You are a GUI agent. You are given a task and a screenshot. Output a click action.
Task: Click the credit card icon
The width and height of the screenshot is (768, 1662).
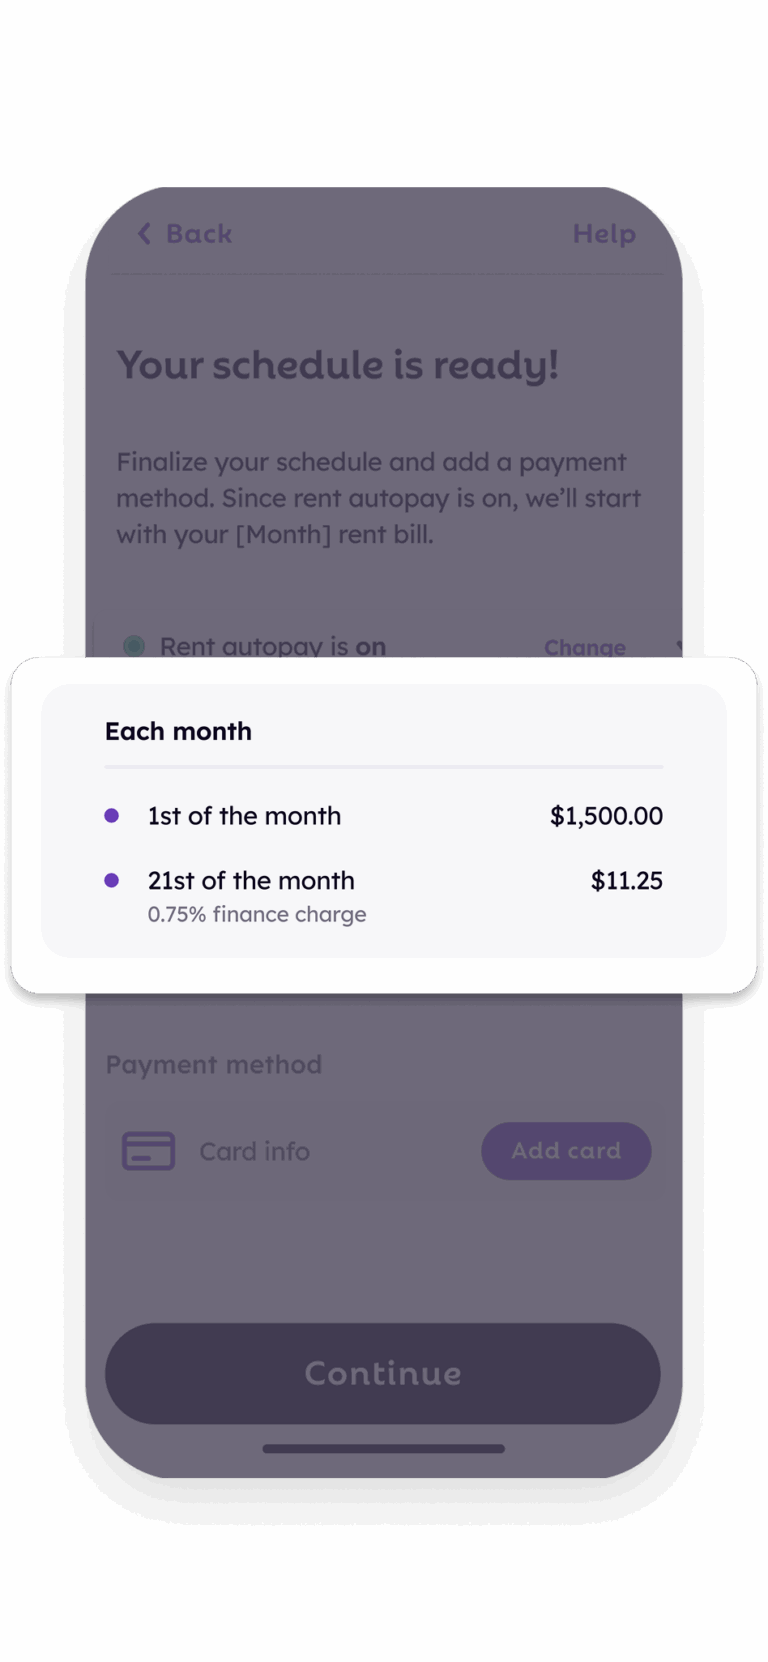click(x=148, y=1151)
